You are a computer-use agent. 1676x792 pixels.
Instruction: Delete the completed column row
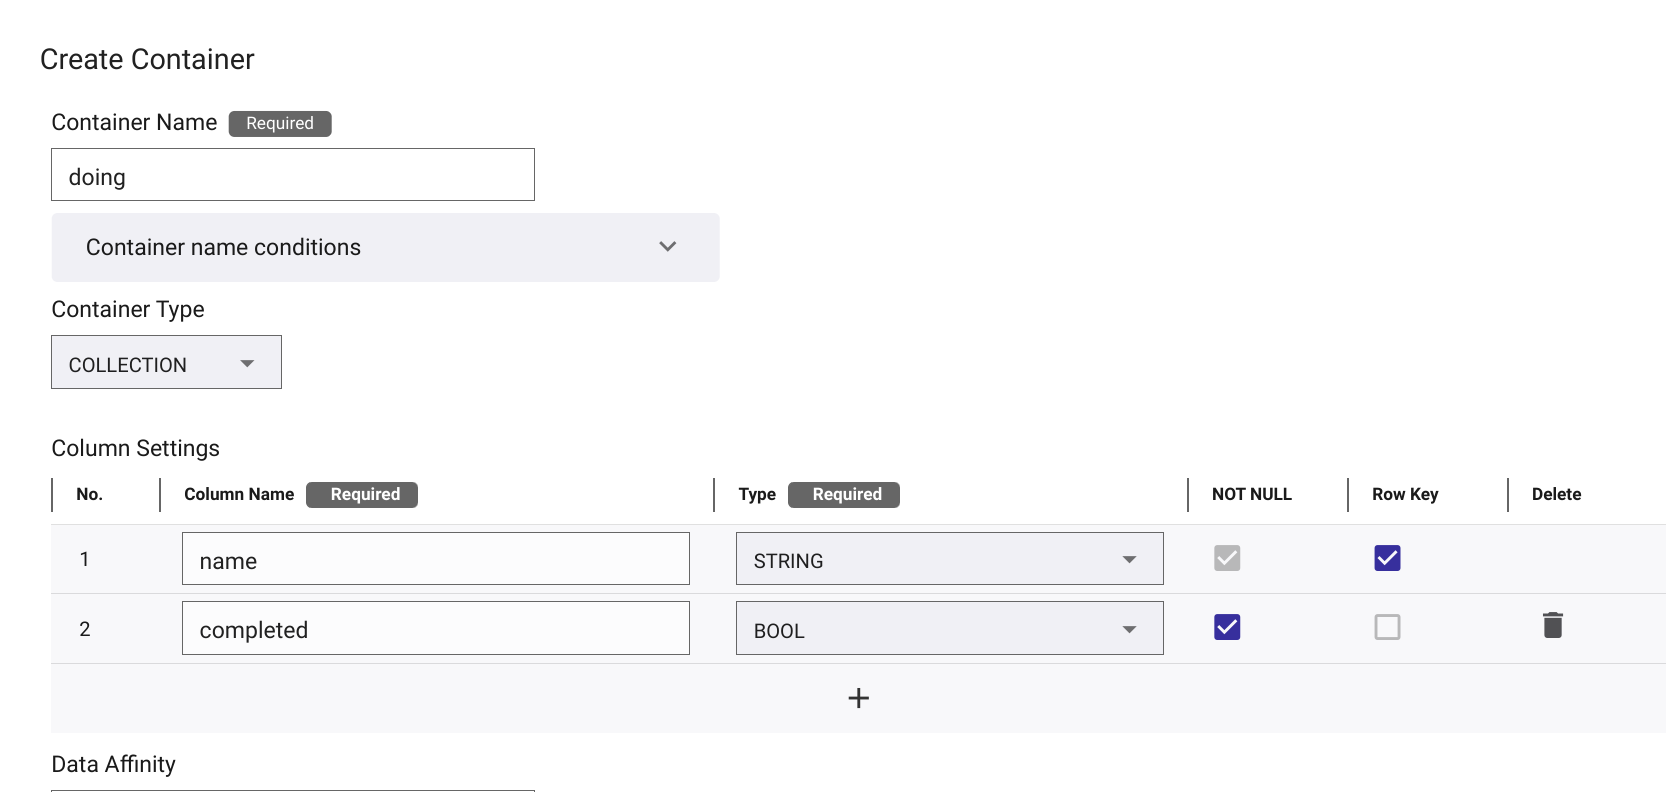(1552, 626)
